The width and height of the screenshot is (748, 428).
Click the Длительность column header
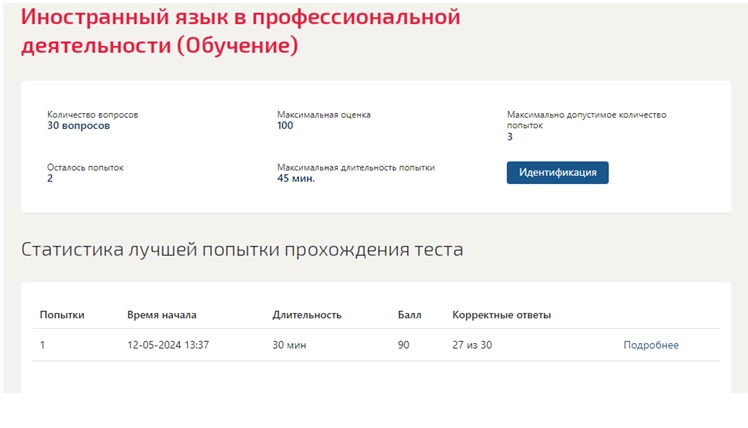pyautogui.click(x=307, y=315)
